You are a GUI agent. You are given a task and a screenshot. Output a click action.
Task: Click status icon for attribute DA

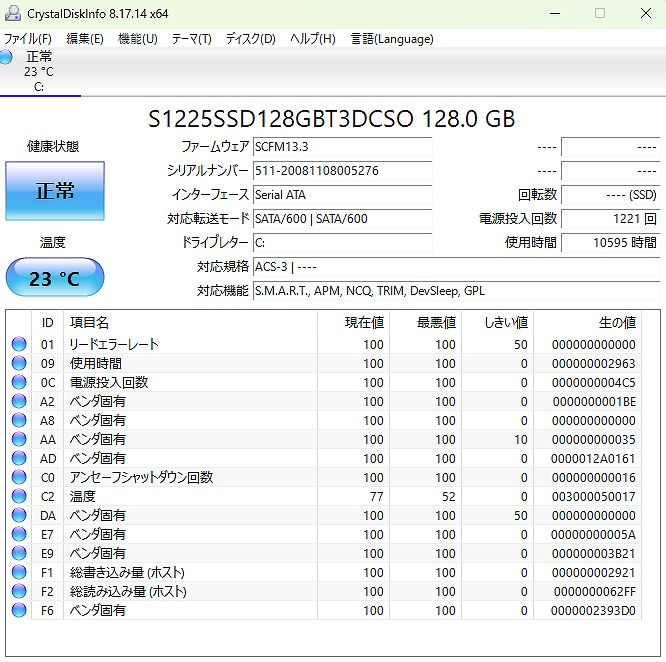click(x=19, y=515)
